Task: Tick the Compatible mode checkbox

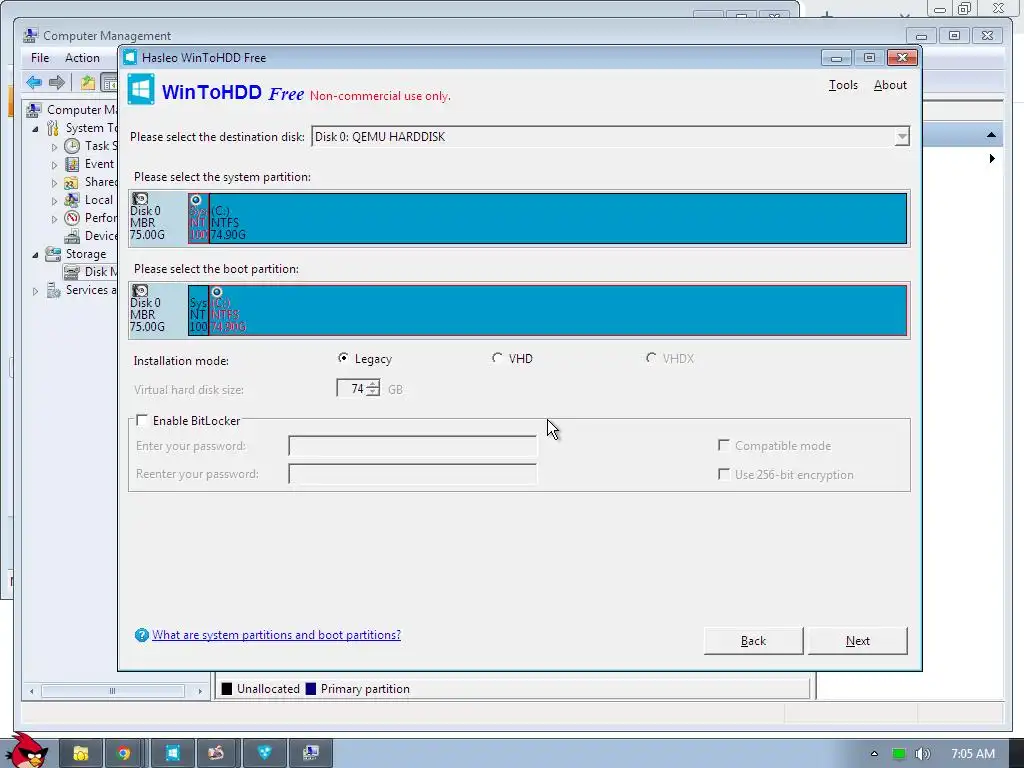Action: pyautogui.click(x=724, y=445)
